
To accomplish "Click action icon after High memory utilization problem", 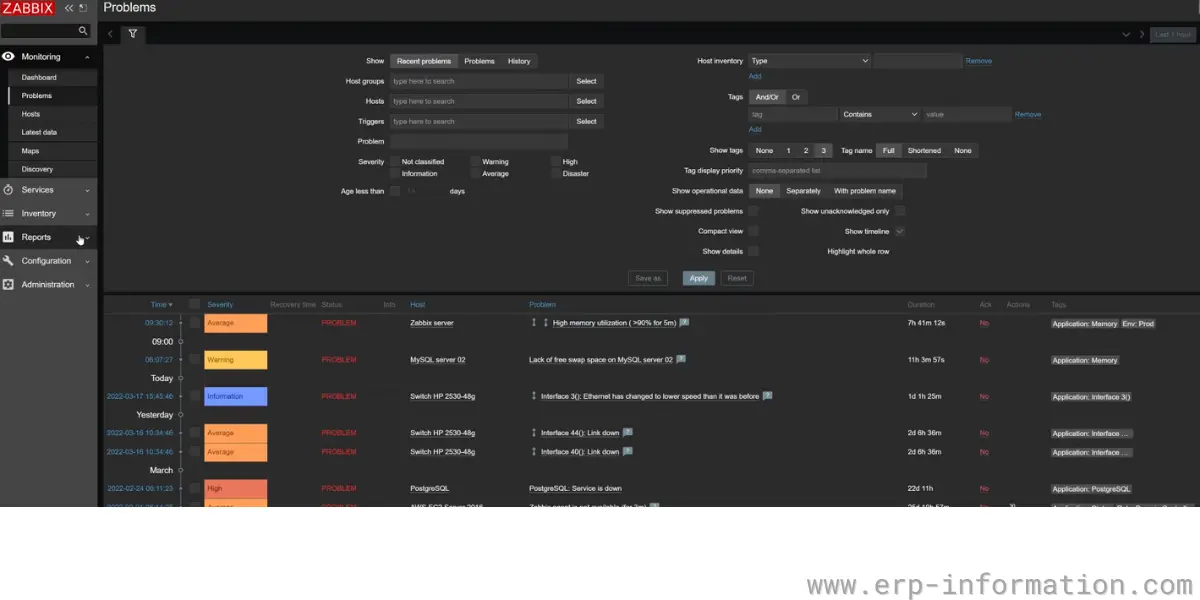I will click(684, 323).
